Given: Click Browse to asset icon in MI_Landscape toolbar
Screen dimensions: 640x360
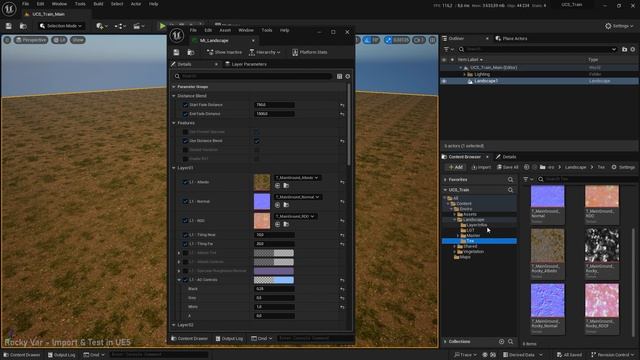Looking at the screenshot, I should click(191, 52).
